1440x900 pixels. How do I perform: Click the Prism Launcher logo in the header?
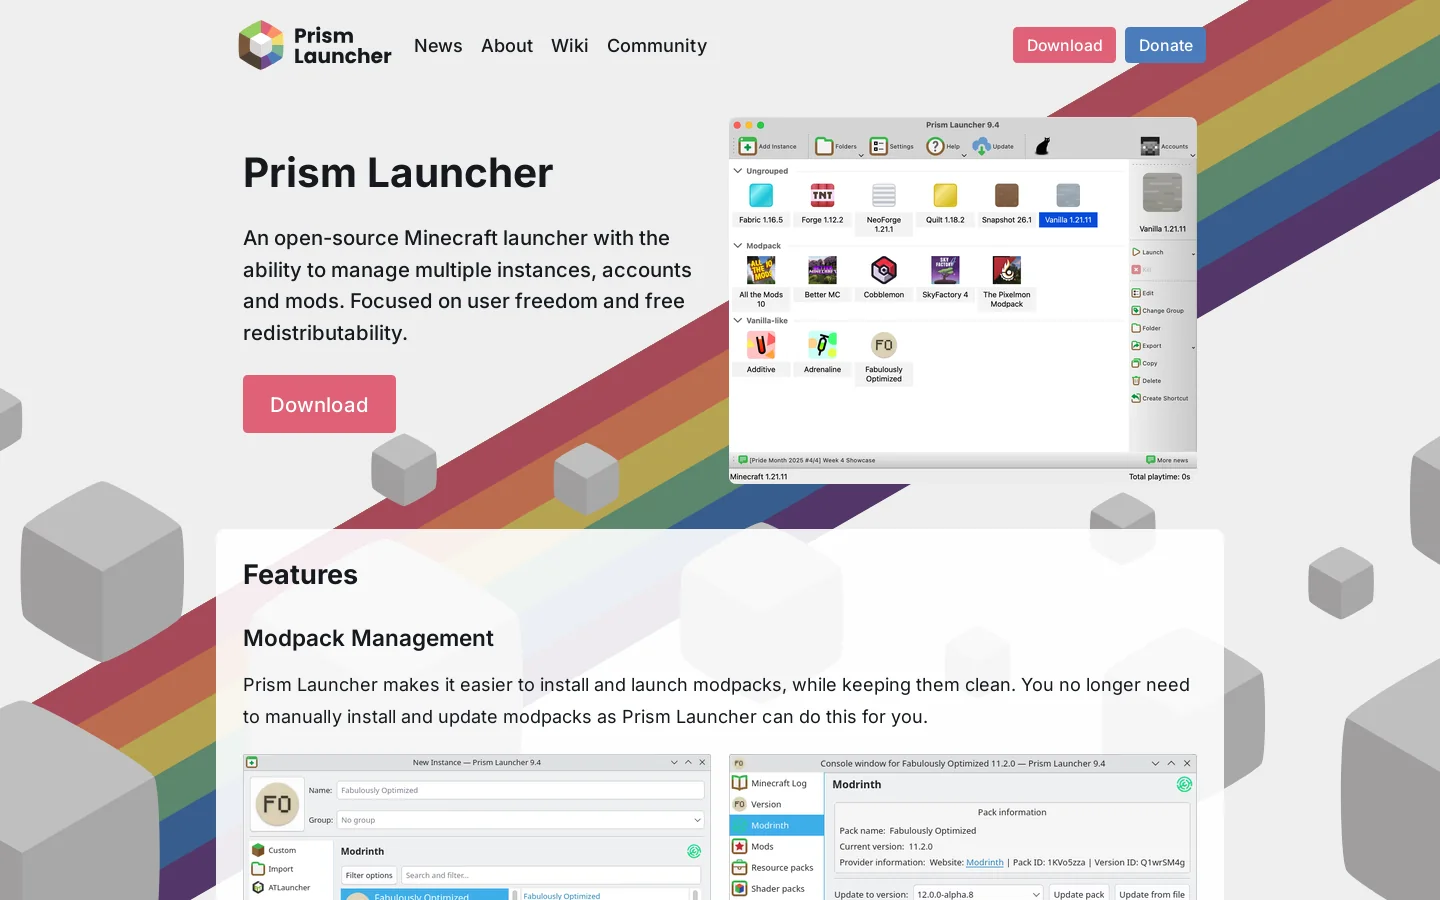tap(315, 45)
